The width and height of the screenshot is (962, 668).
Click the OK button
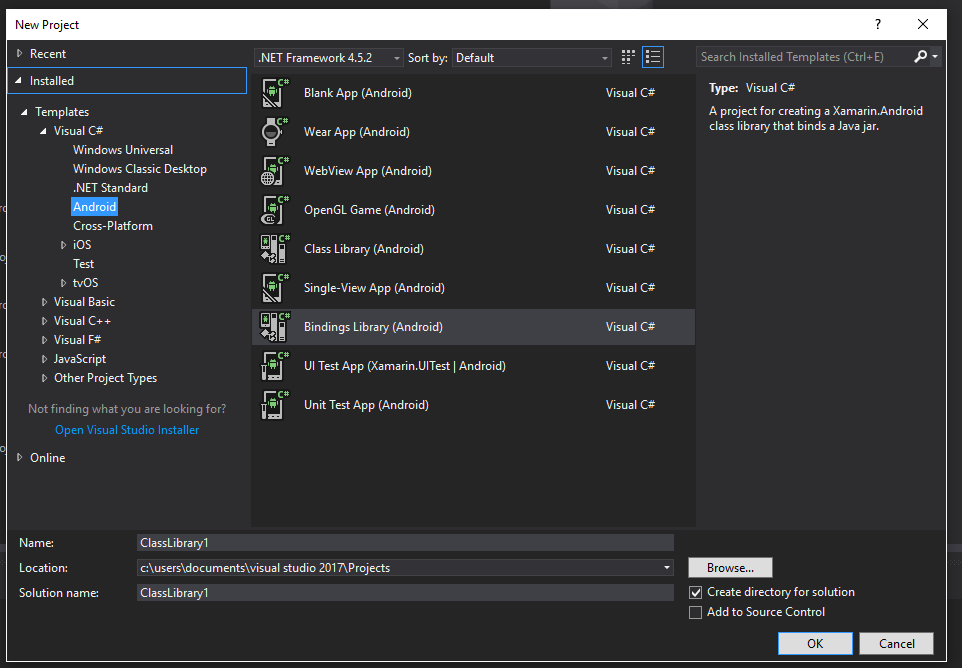tap(815, 643)
